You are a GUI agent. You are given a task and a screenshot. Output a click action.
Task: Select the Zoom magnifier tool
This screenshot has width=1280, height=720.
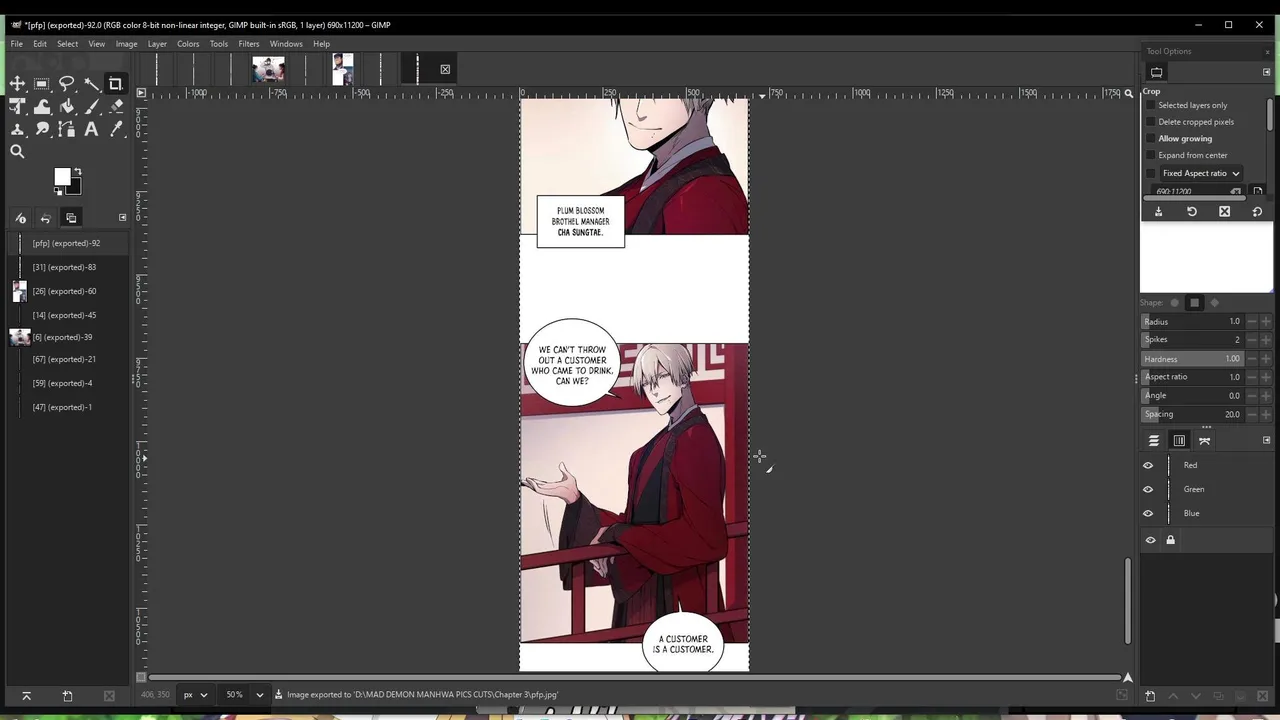click(17, 152)
